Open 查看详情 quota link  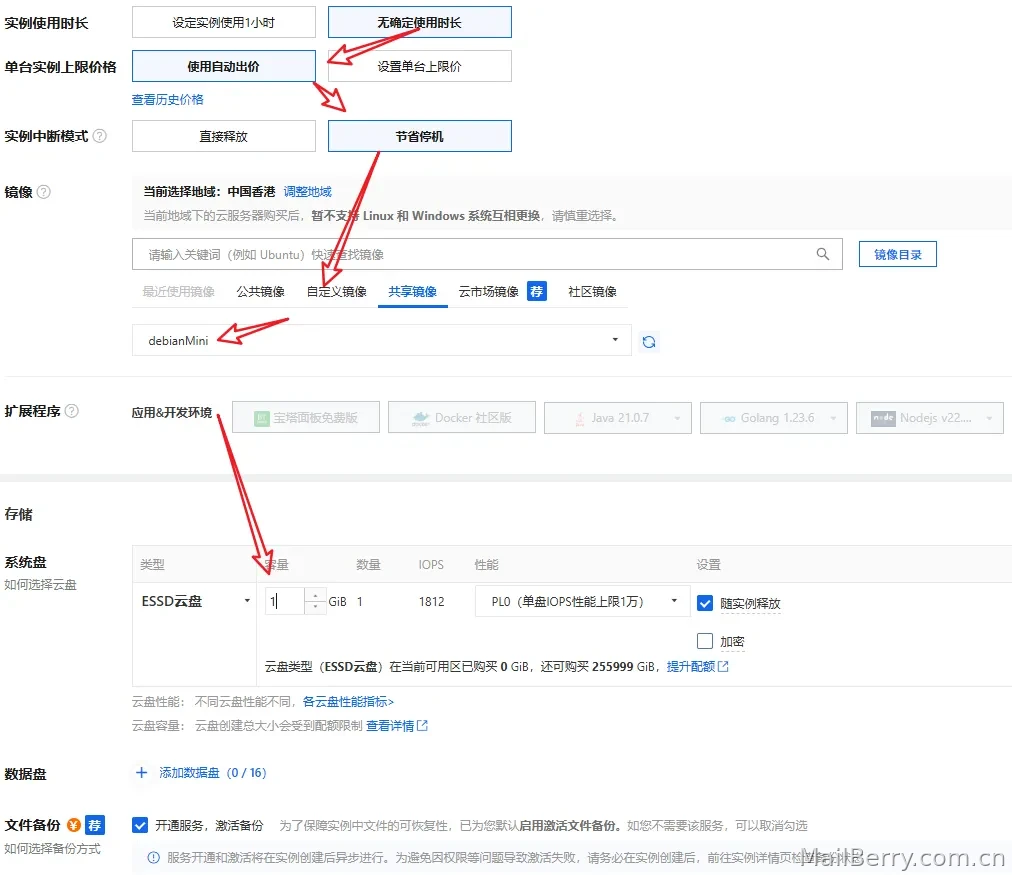(390, 726)
